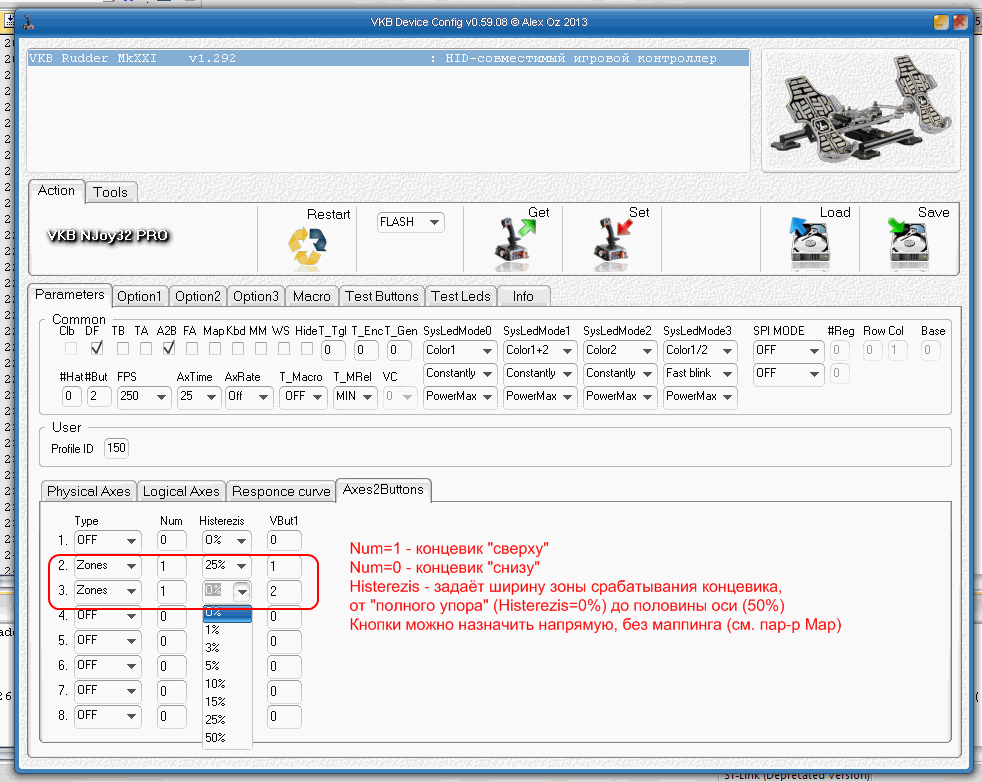Switch to Physical Axes tab
The height and width of the screenshot is (782, 982).
(88, 491)
